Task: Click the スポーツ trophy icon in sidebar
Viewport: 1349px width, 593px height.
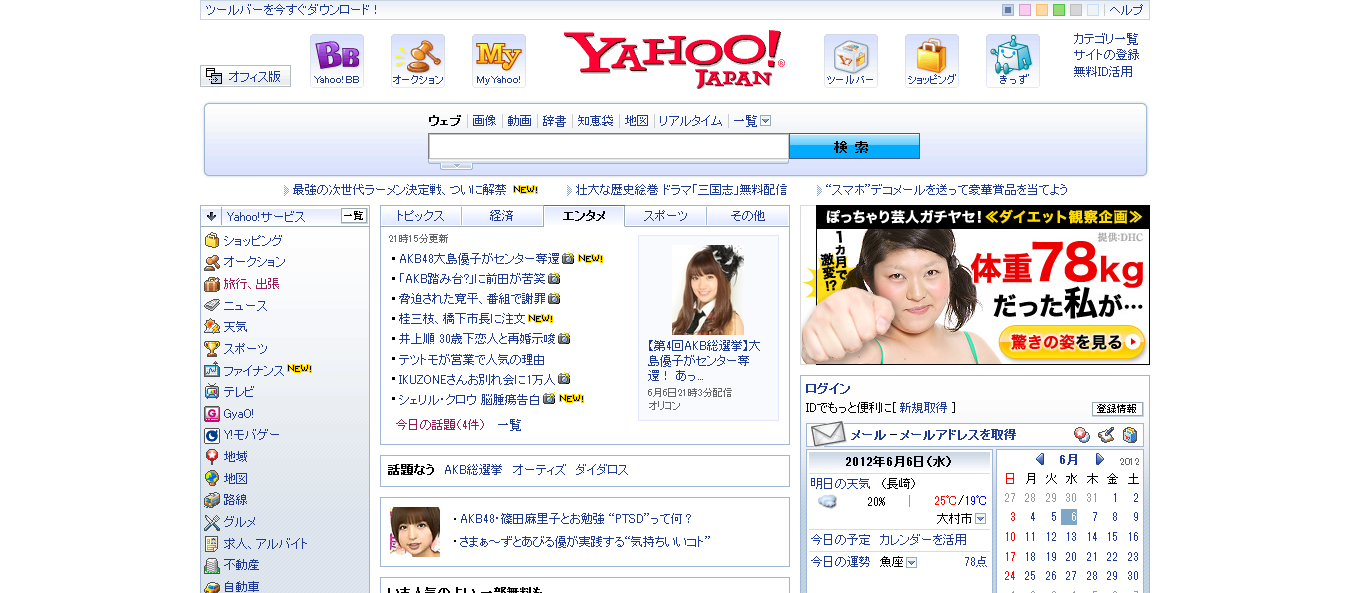Action: point(212,349)
